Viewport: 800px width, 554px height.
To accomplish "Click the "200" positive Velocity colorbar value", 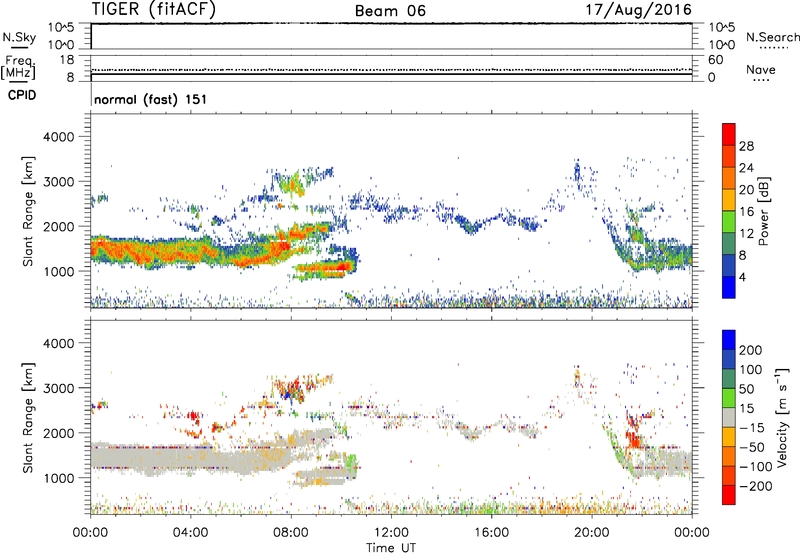I will click(751, 350).
